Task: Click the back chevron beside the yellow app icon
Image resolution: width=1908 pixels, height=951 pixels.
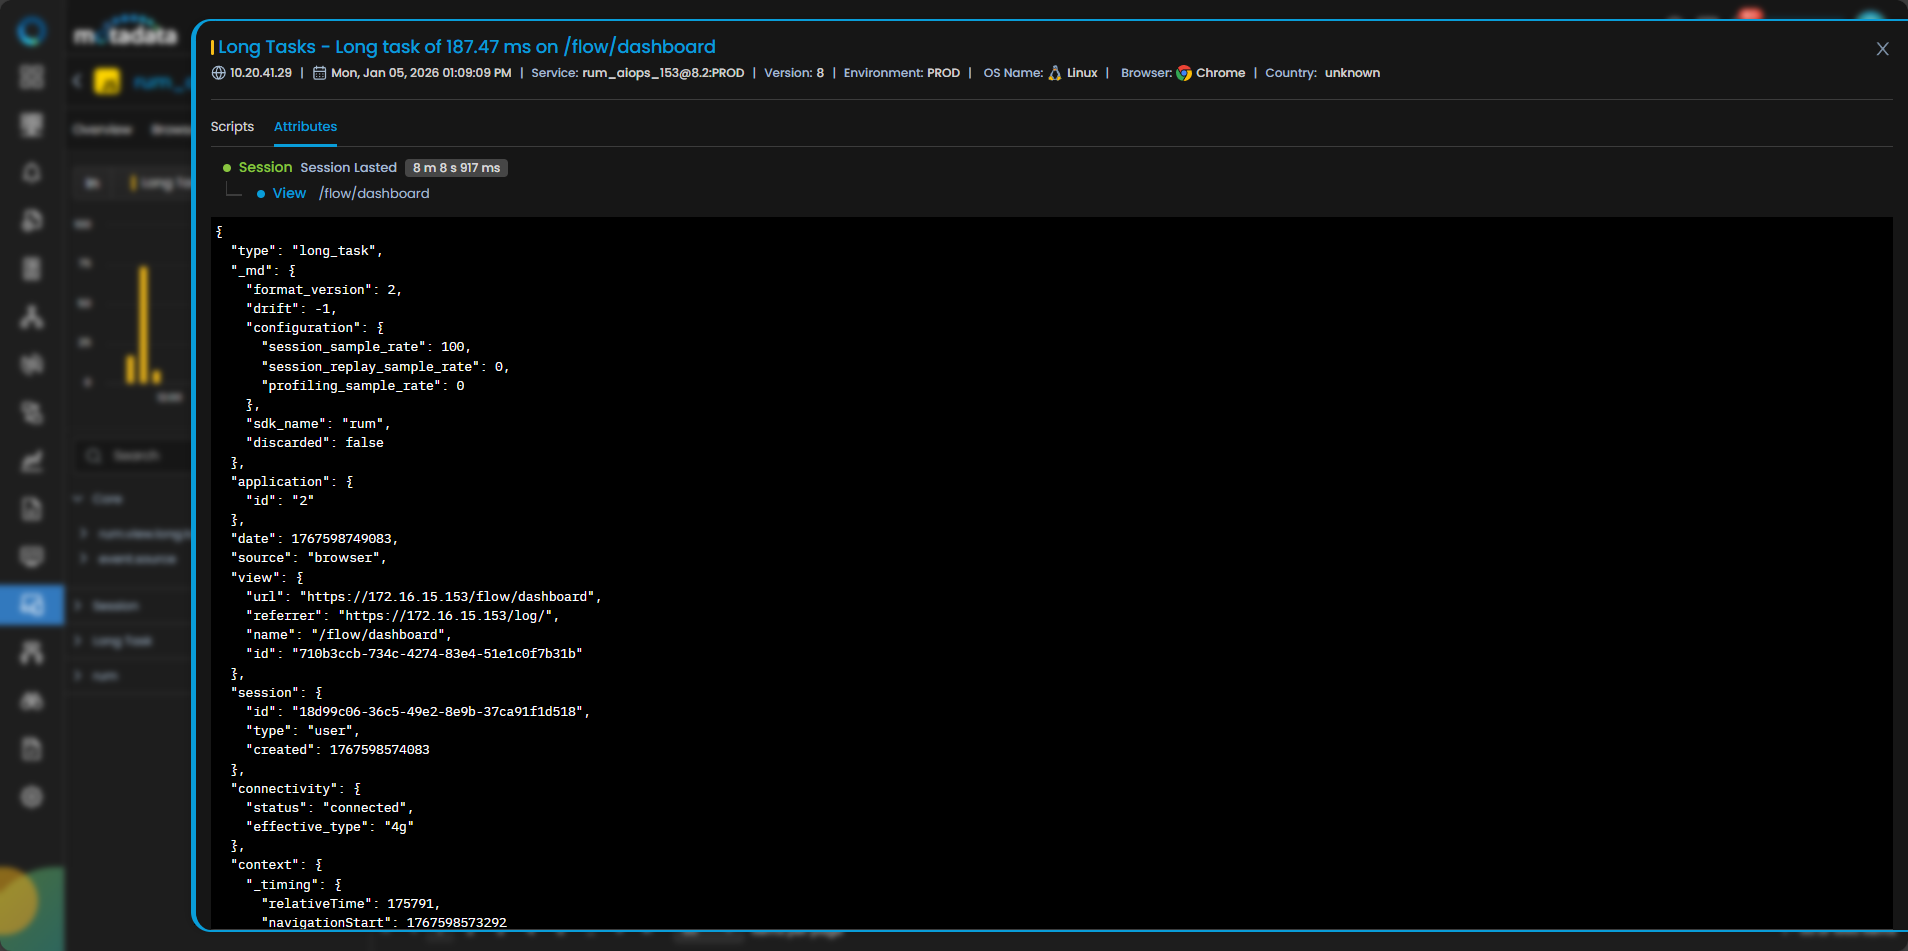Action: click(77, 81)
